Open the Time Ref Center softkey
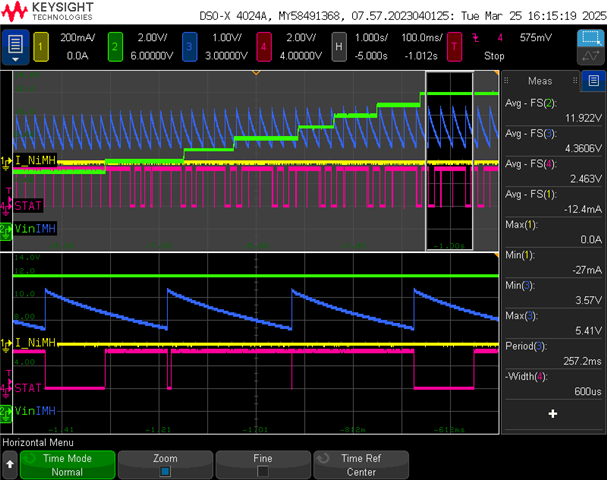The height and width of the screenshot is (480, 607). pyautogui.click(x=361, y=465)
